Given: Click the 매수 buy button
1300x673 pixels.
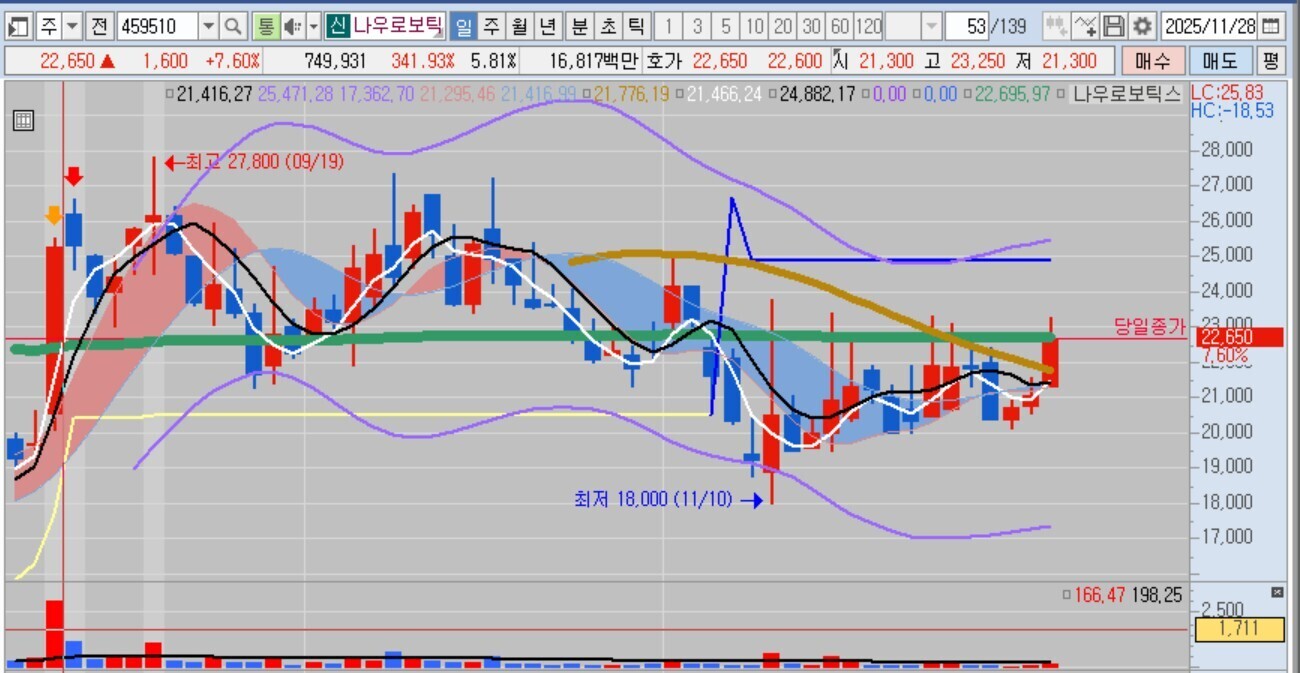Looking at the screenshot, I should tap(1152, 61).
